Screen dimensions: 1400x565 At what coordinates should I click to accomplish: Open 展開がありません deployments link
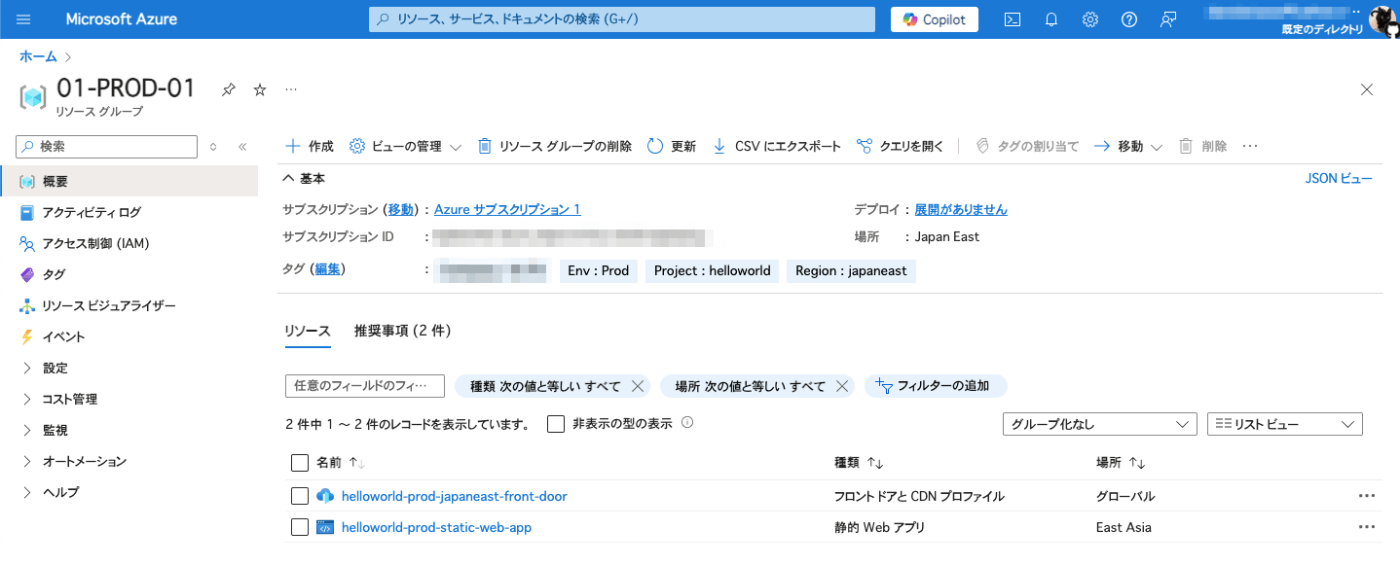coord(961,209)
